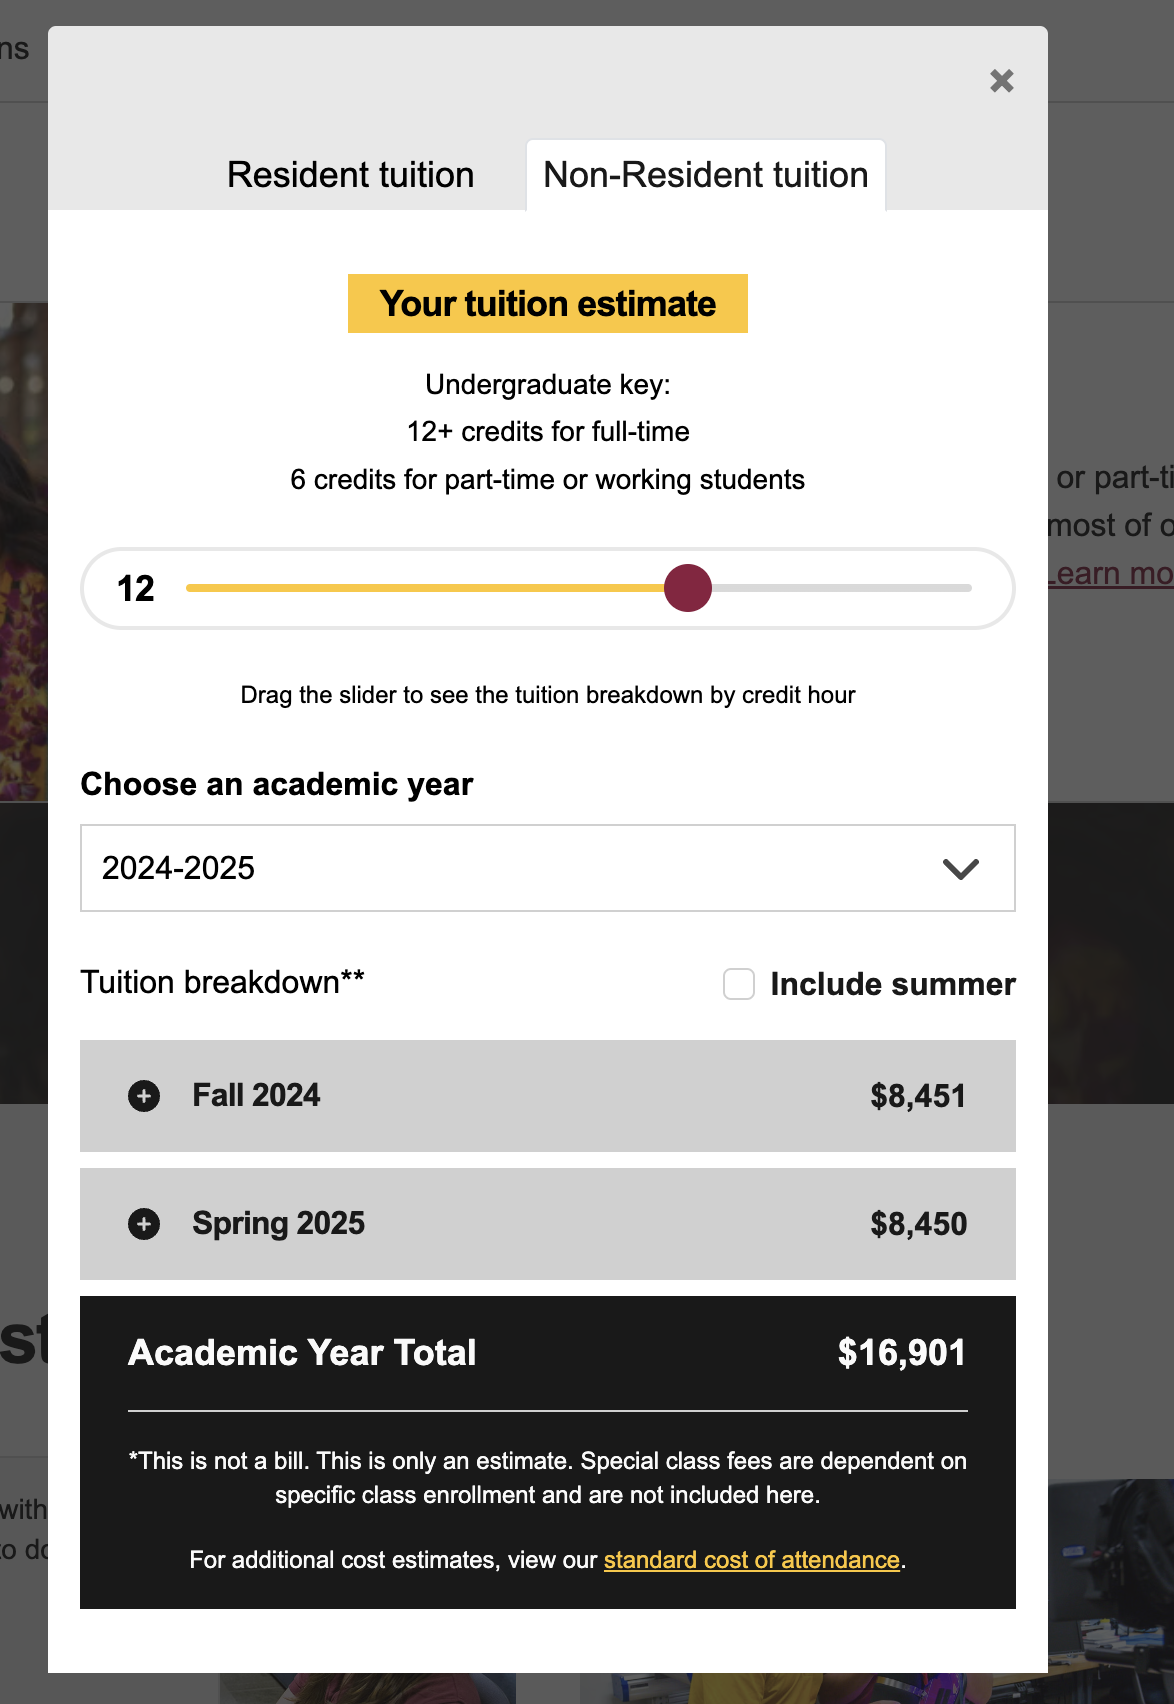The width and height of the screenshot is (1174, 1704).
Task: Click the maroon credit-hour slider handle
Action: tap(688, 588)
